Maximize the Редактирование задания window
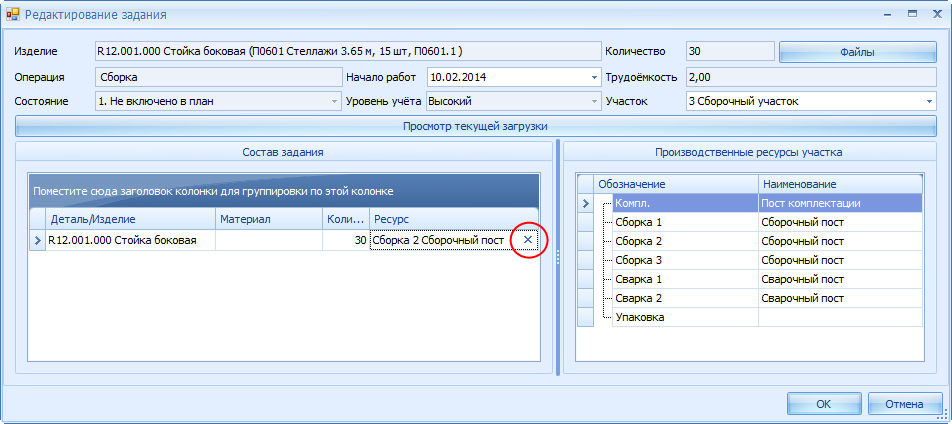952x424 pixels. [912, 13]
